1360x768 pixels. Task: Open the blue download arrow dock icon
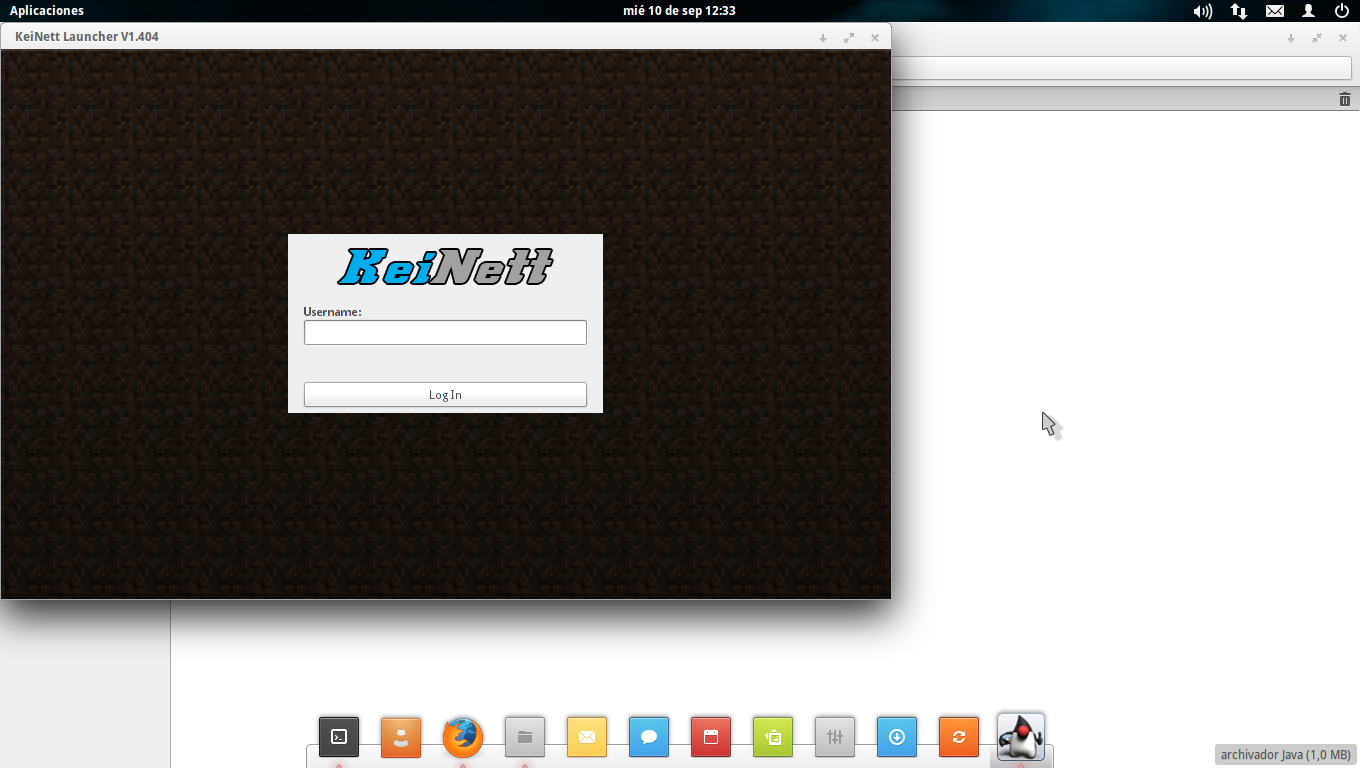897,737
